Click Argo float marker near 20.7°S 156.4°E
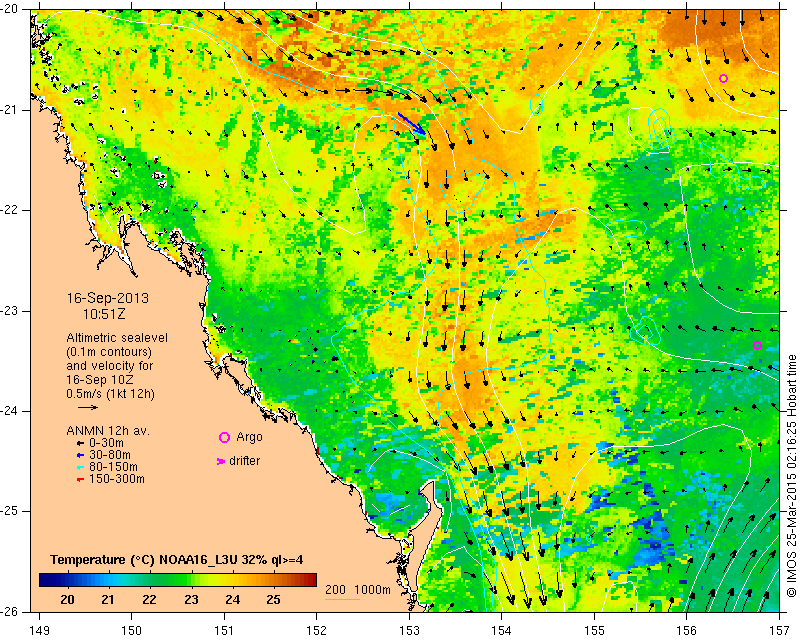The width and height of the screenshot is (800, 640). tap(723, 78)
